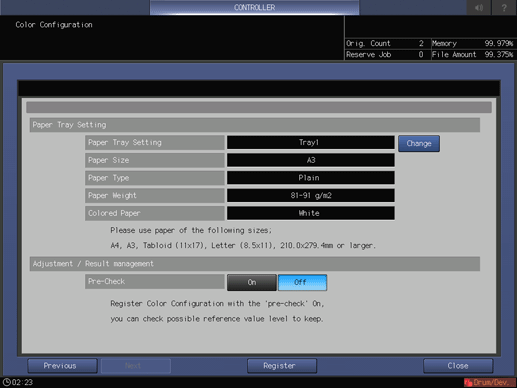The width and height of the screenshot is (517, 388).
Task: Click Register to save color configuration
Action: point(282,366)
